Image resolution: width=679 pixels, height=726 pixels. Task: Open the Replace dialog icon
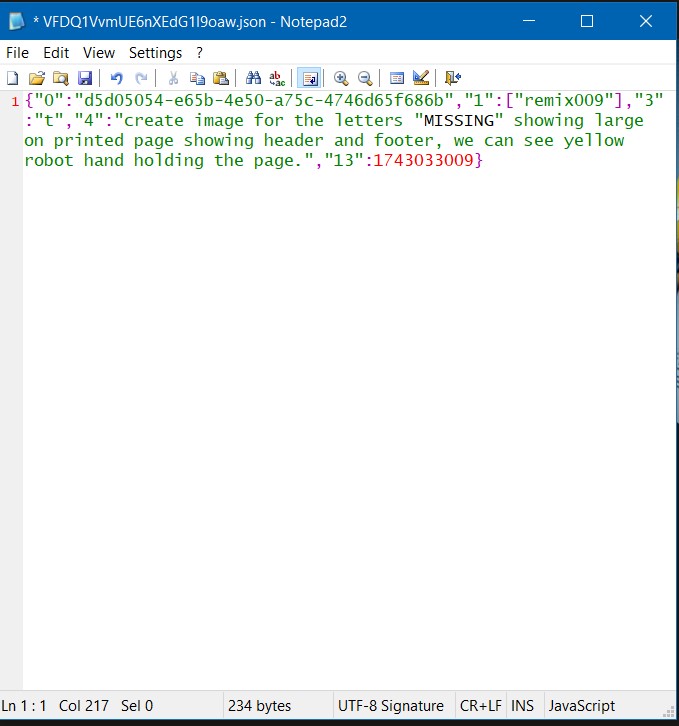tap(277, 78)
